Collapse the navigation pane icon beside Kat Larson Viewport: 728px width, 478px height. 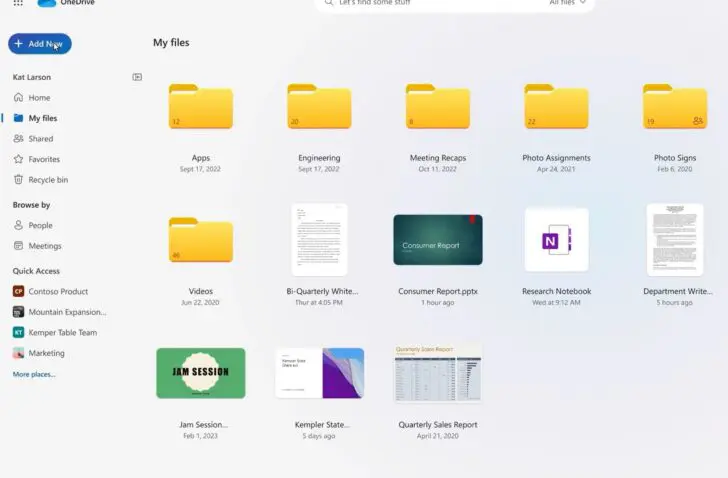pyautogui.click(x=137, y=77)
